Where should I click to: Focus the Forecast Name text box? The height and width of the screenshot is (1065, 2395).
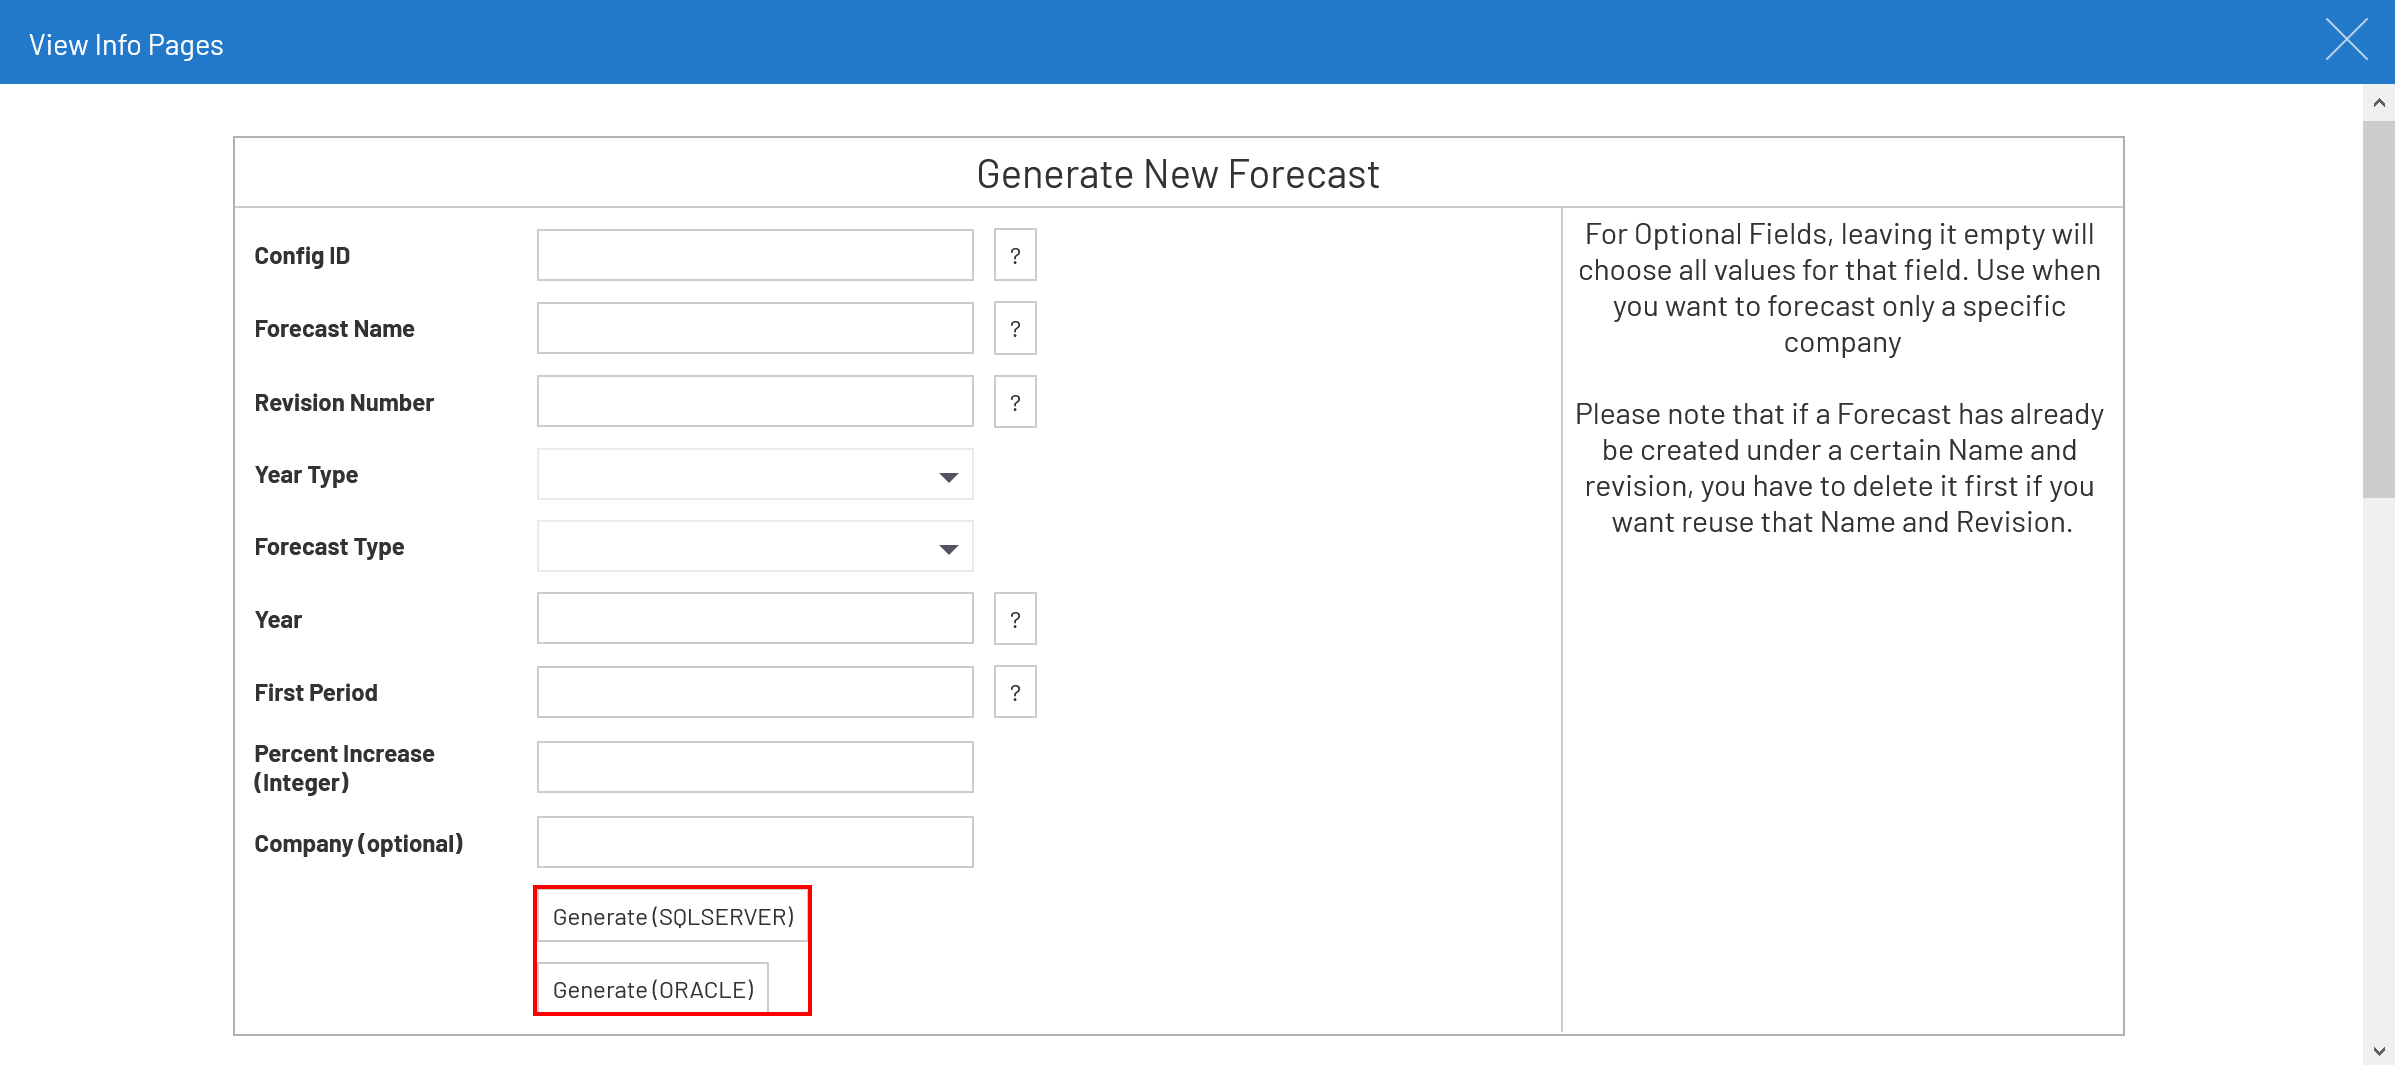(x=755, y=329)
